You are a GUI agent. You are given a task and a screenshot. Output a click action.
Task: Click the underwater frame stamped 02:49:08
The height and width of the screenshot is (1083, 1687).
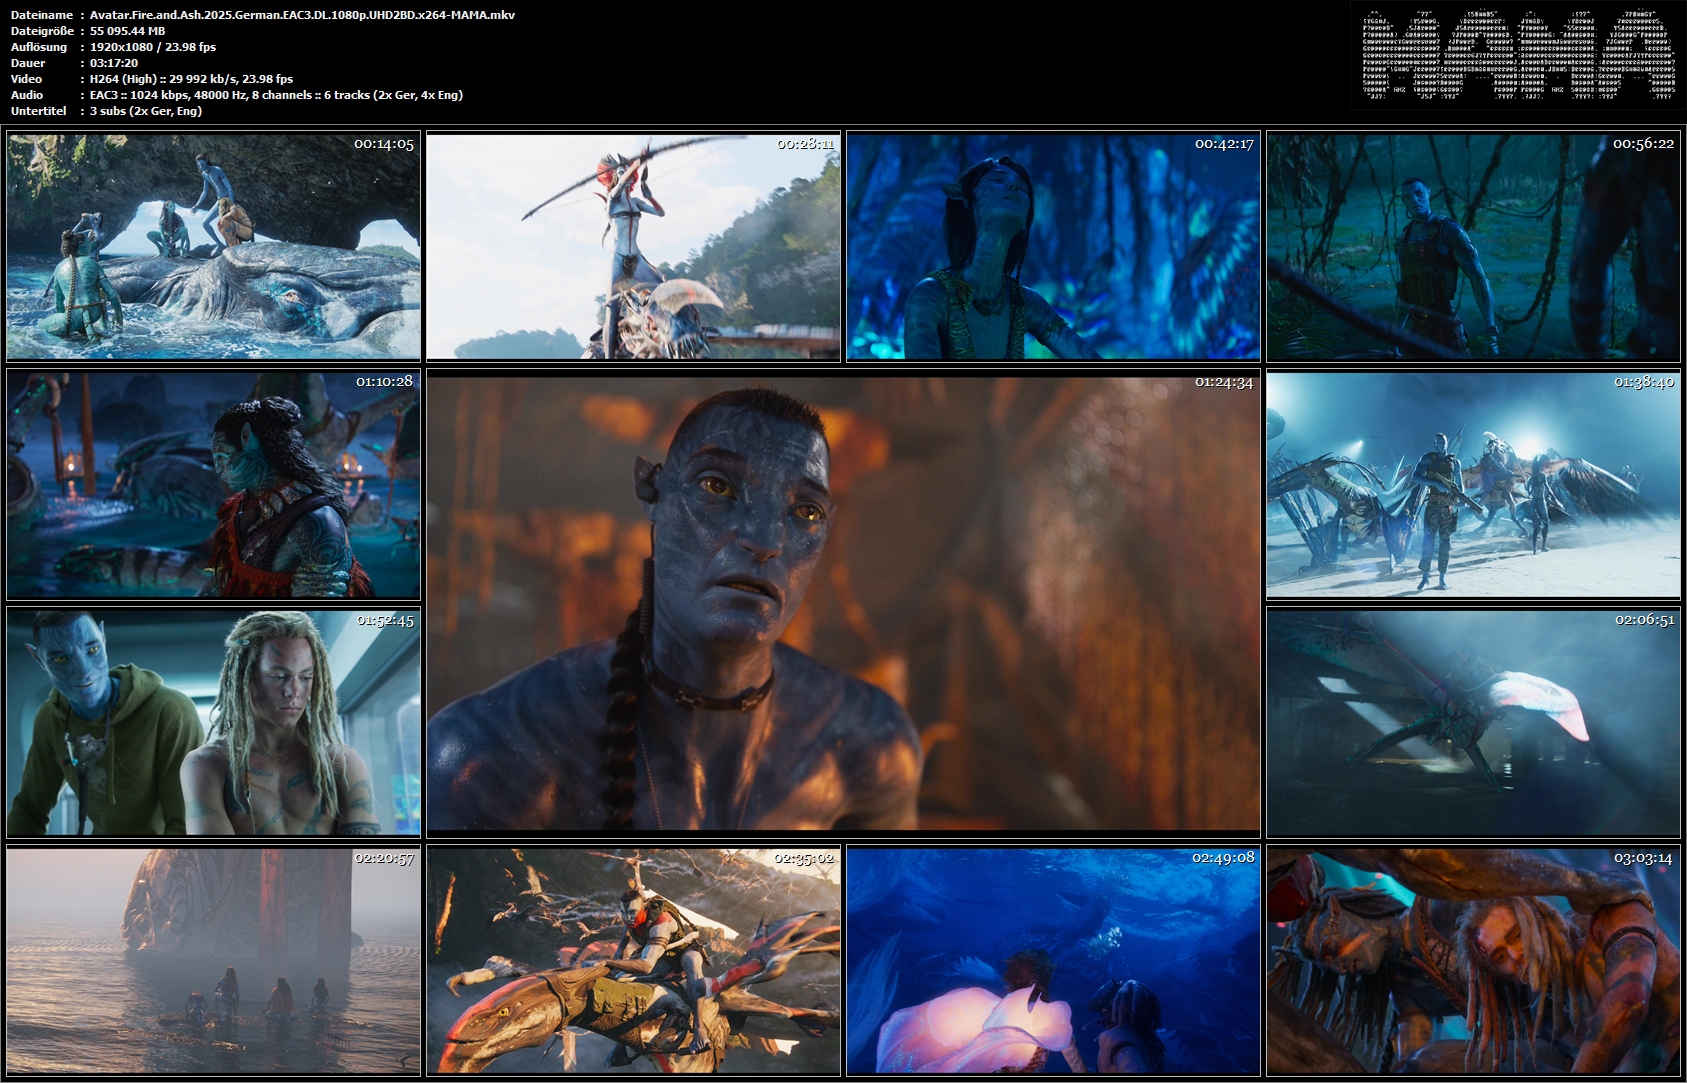pyautogui.click(x=1053, y=960)
